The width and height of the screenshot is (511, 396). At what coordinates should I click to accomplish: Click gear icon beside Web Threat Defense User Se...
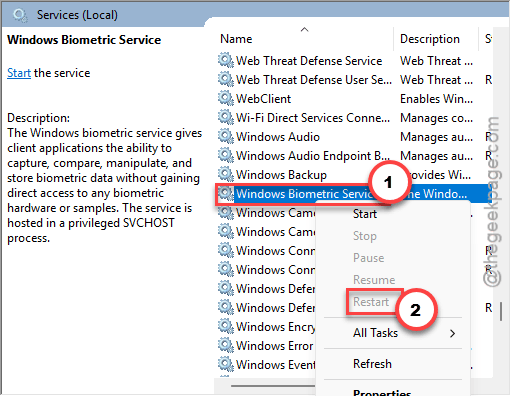[226, 79]
